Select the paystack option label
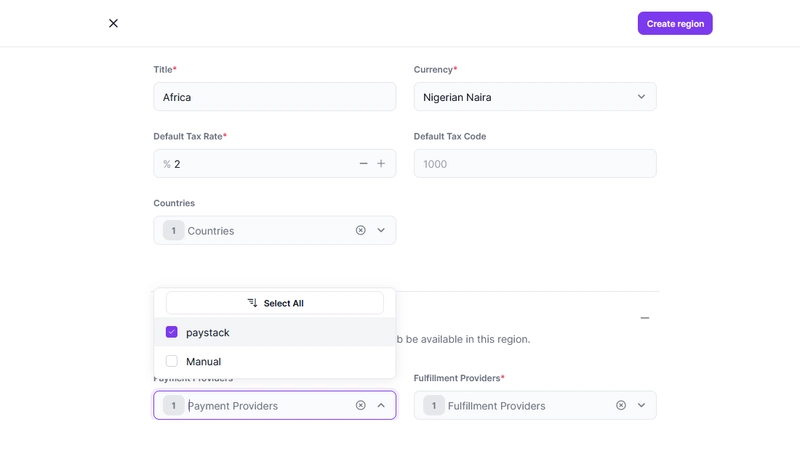The height and width of the screenshot is (464, 800). tap(208, 333)
